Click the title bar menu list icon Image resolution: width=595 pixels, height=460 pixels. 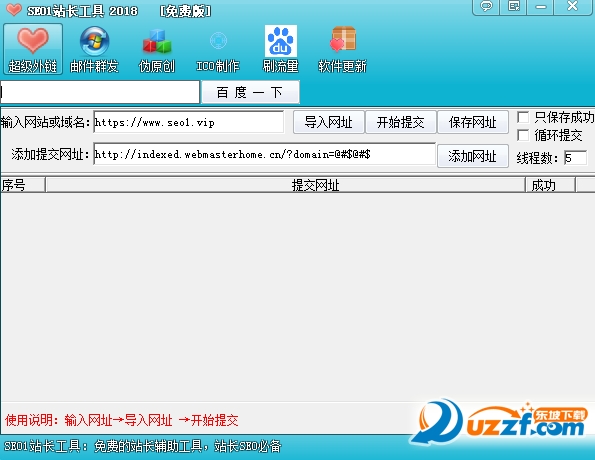click(x=514, y=6)
